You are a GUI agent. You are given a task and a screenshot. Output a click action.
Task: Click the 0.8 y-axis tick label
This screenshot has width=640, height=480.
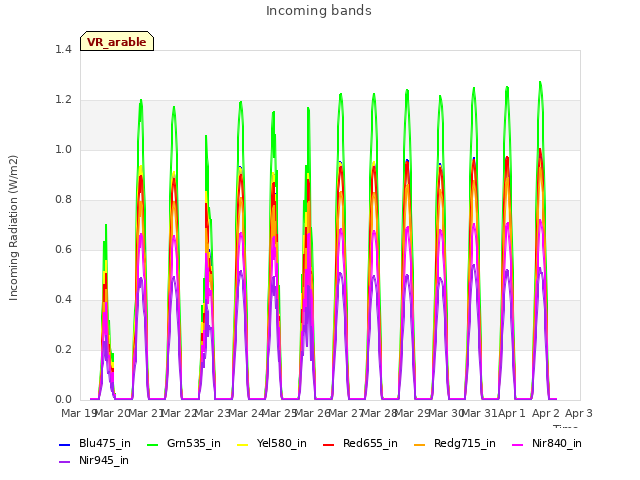(63, 200)
